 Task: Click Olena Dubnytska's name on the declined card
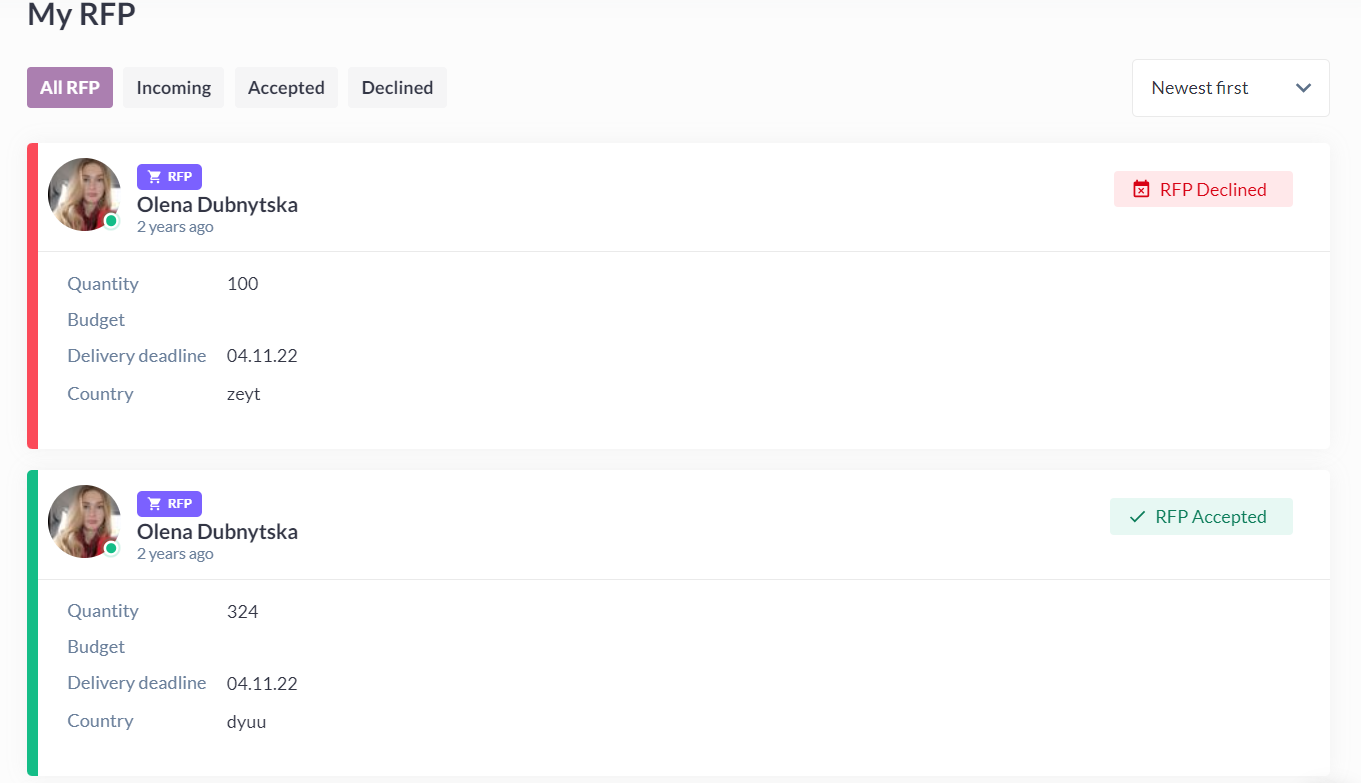[x=217, y=205]
